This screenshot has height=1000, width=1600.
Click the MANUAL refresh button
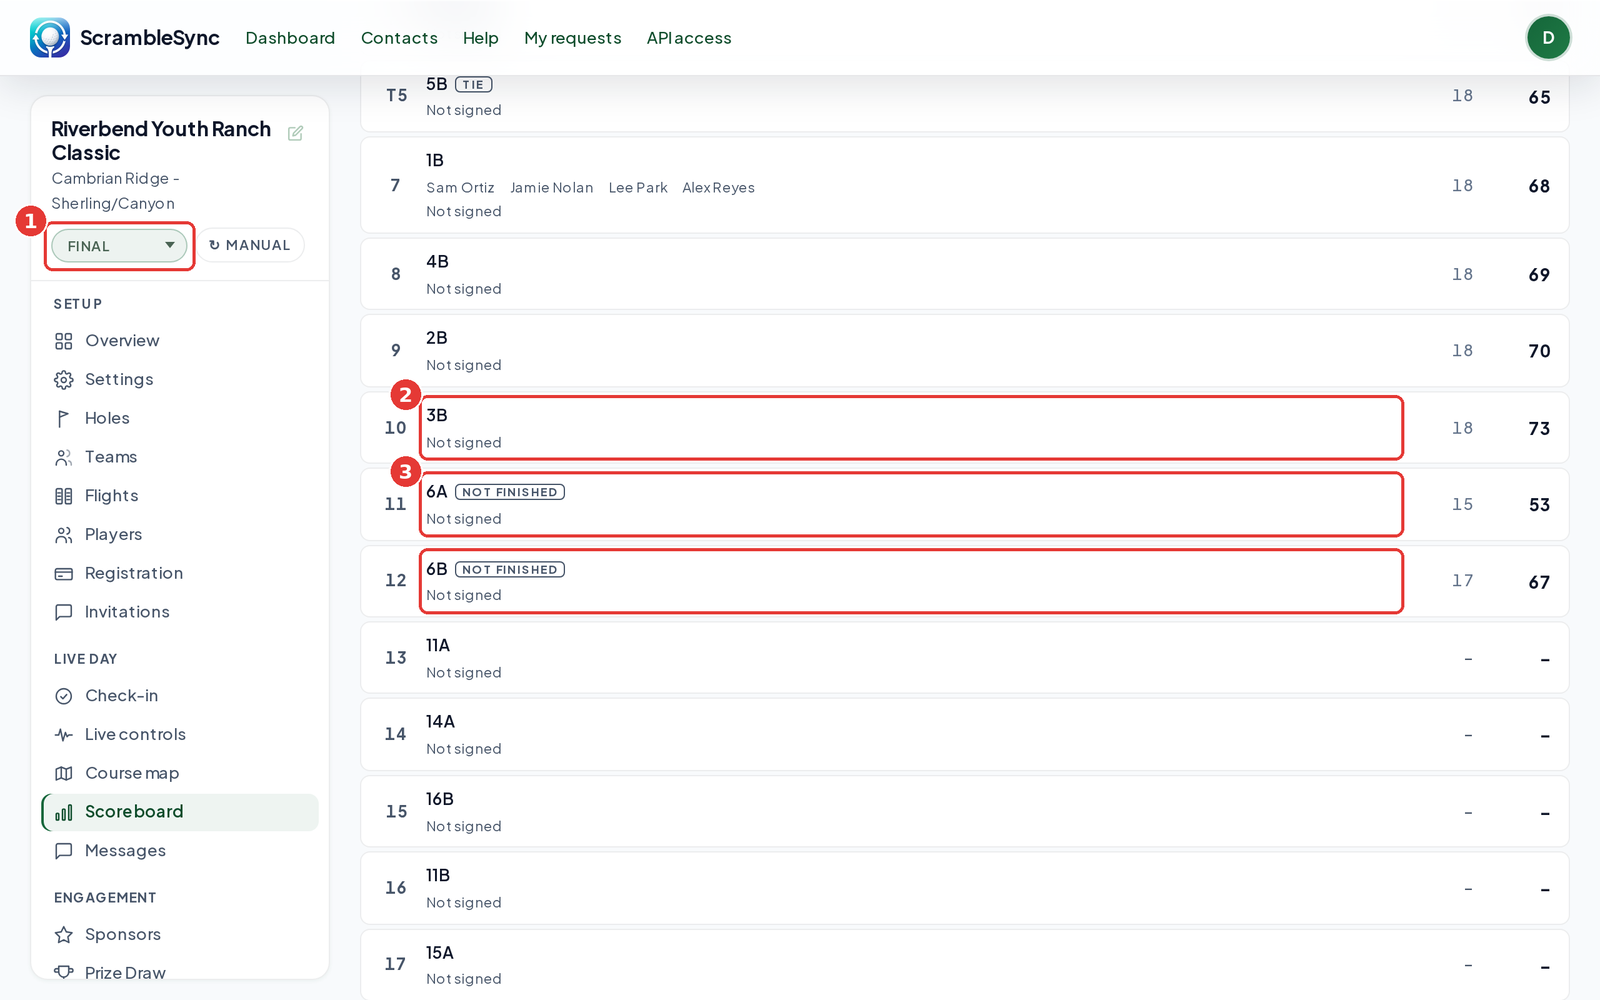[250, 245]
